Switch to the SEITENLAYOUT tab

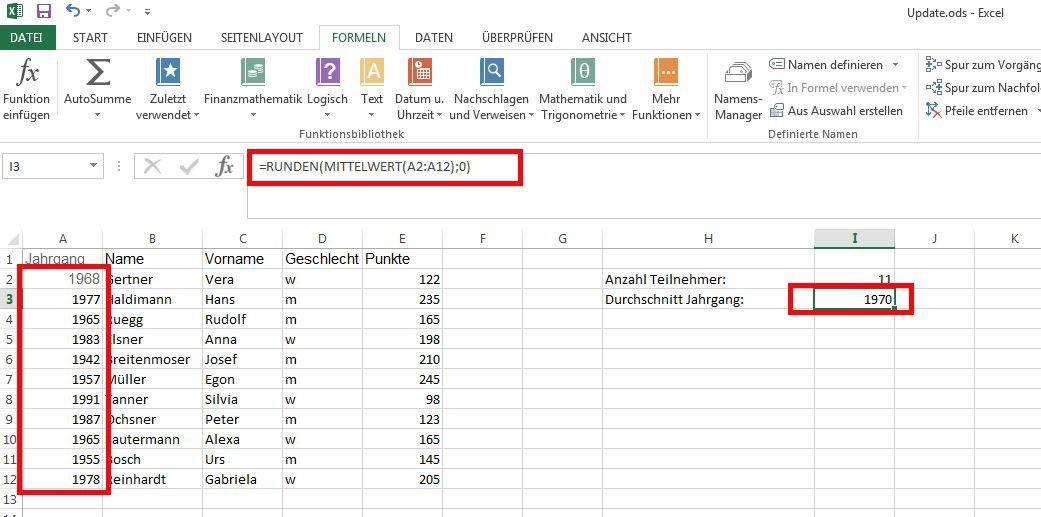point(262,38)
